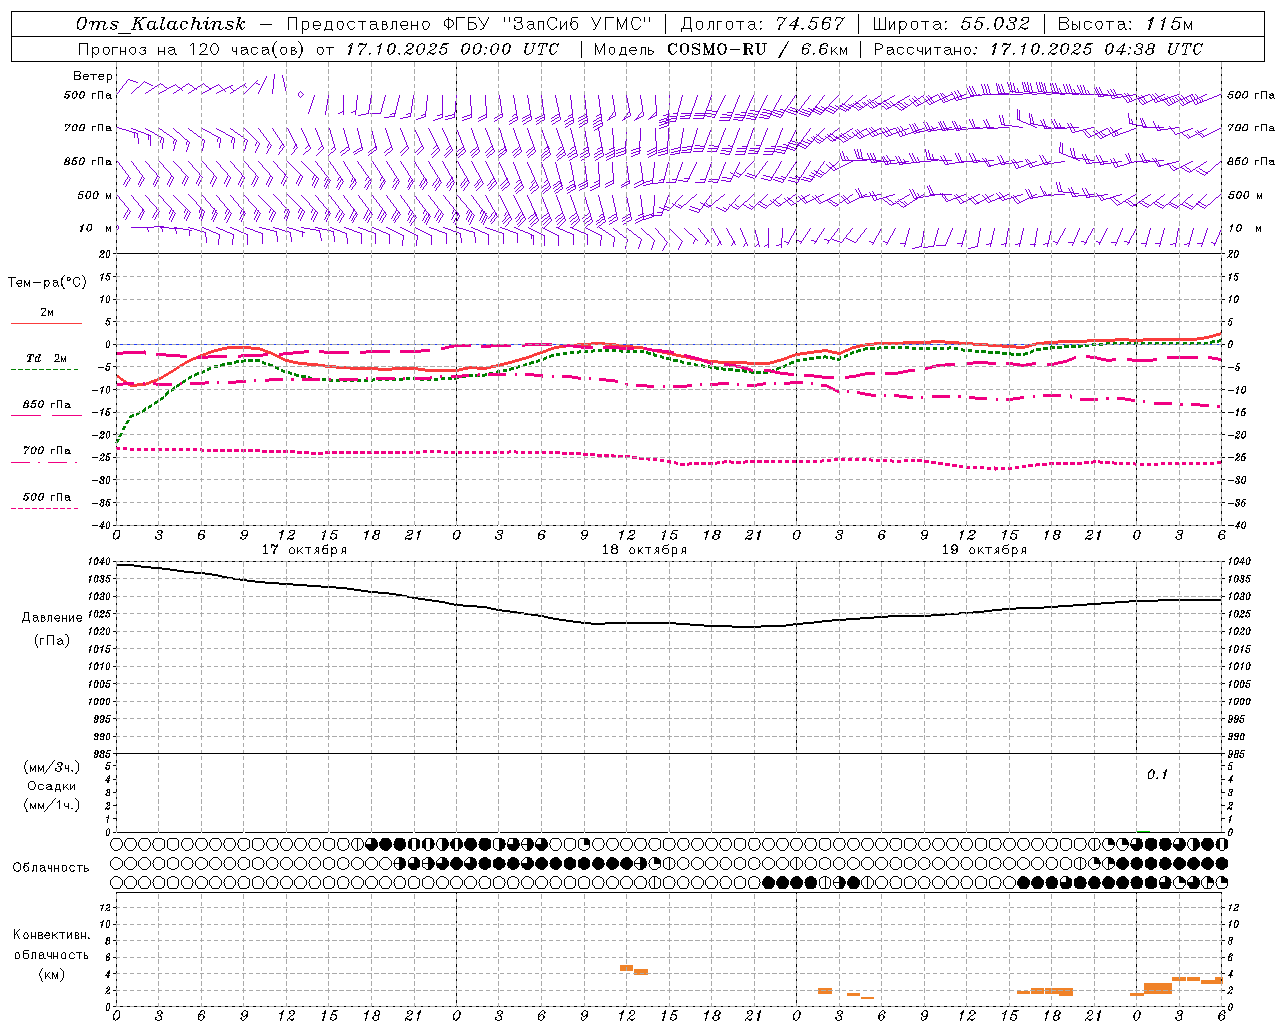Click the '500 м' label left of wind barbs
The width and height of the screenshot is (1280, 1024).
click(95, 195)
